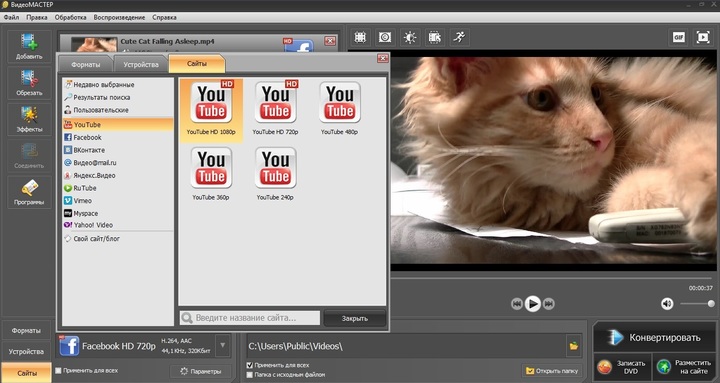Mute the volume speaker icon
The width and height of the screenshot is (720, 383).
pyautogui.click(x=667, y=304)
